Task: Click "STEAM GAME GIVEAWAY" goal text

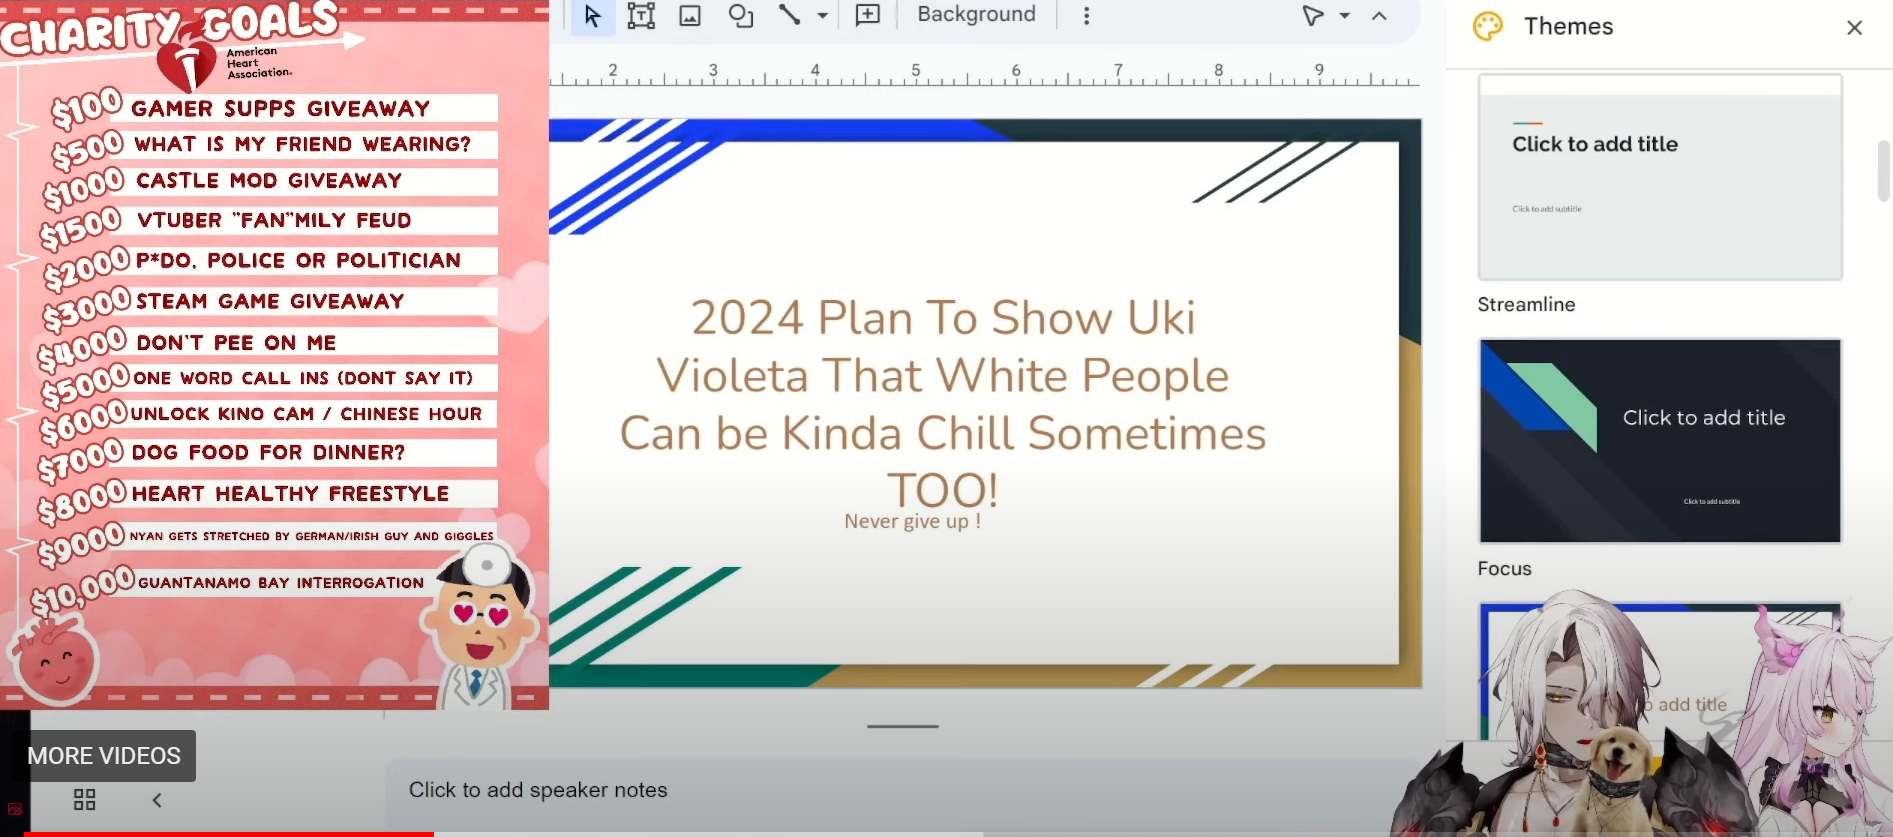Action: tap(270, 301)
